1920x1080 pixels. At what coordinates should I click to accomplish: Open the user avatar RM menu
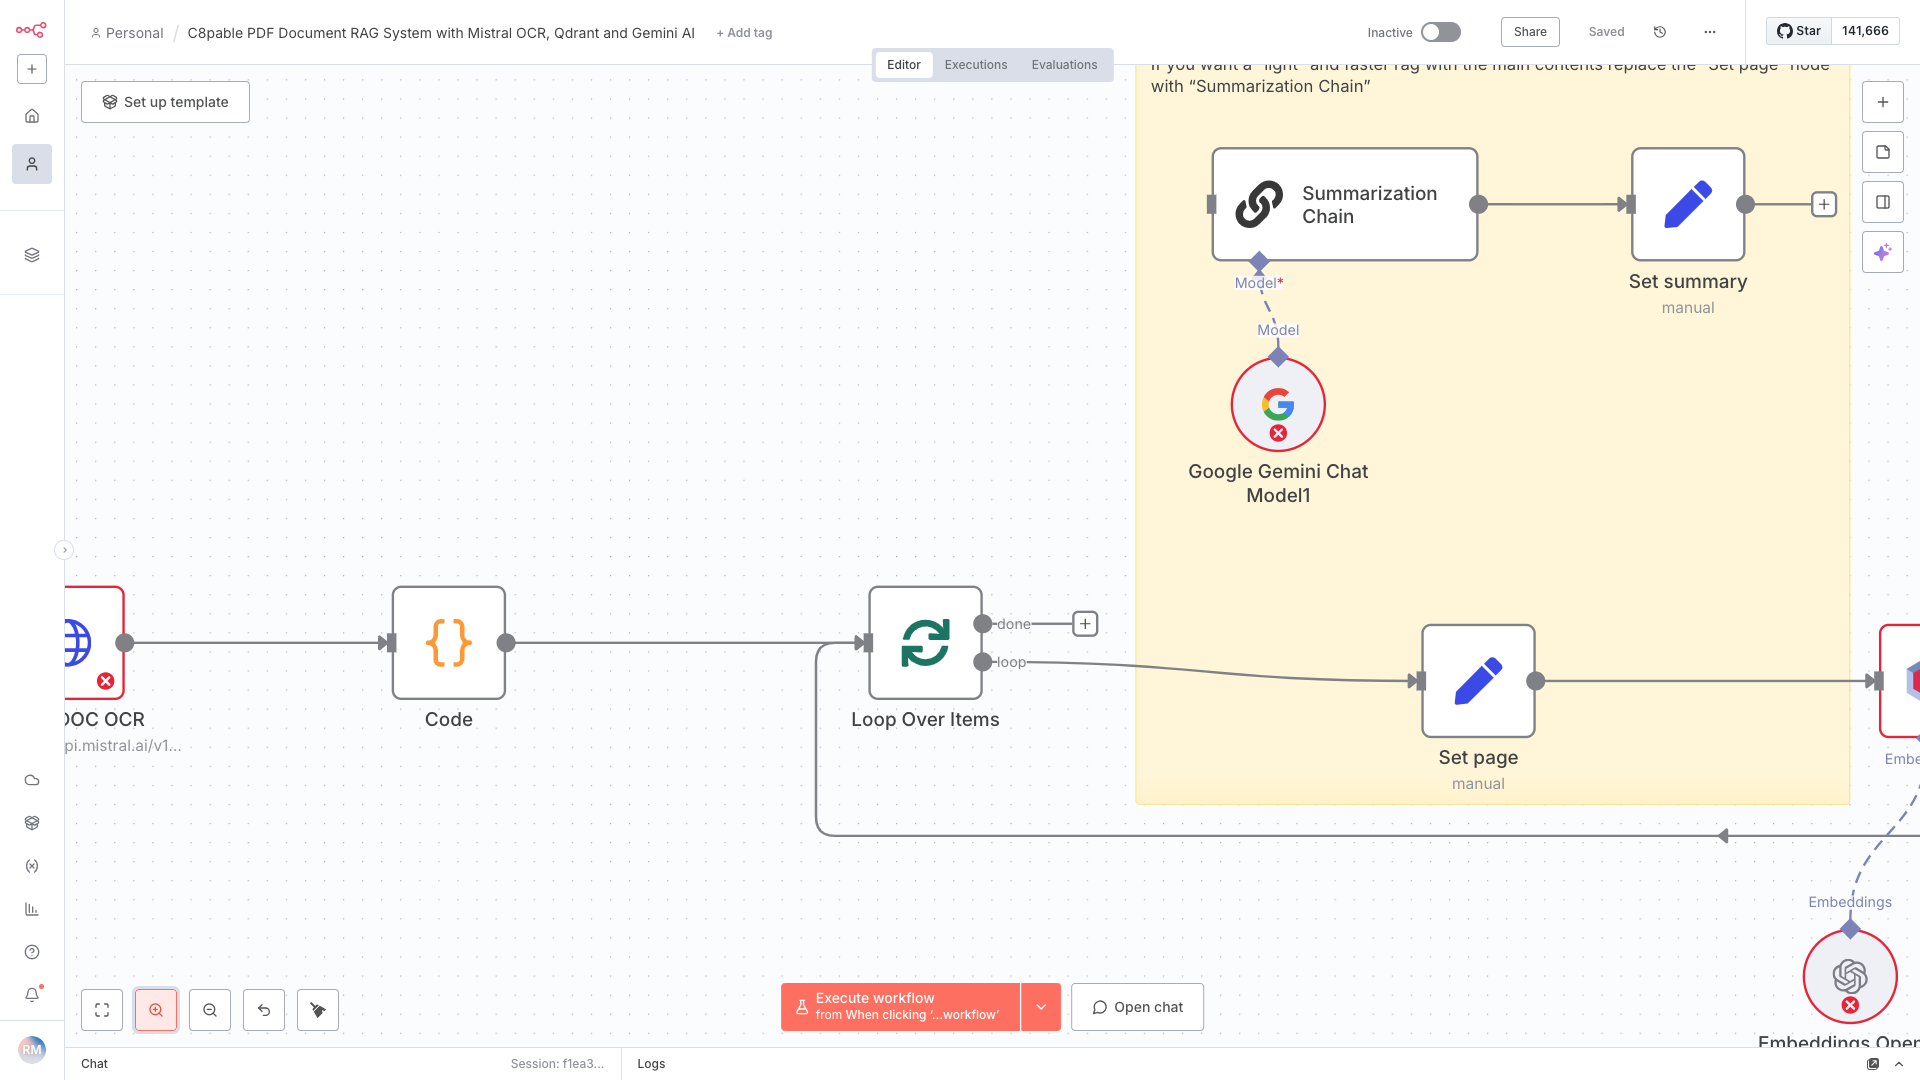point(32,1050)
